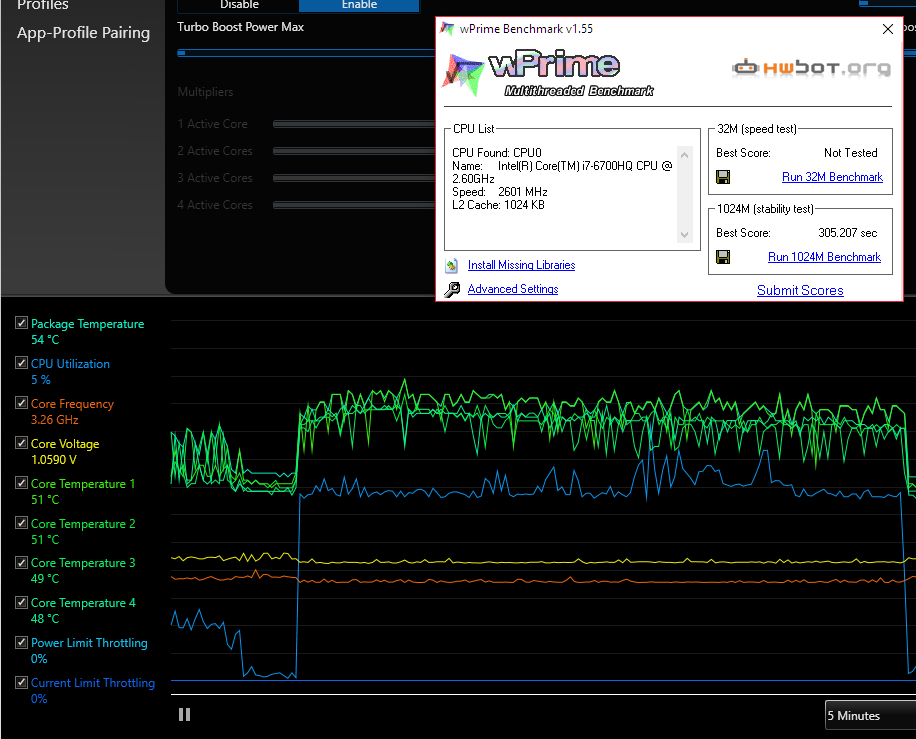Screen dimensions: 916x739
Task: Toggle Core Frequency checkbox
Action: pyautogui.click(x=22, y=403)
